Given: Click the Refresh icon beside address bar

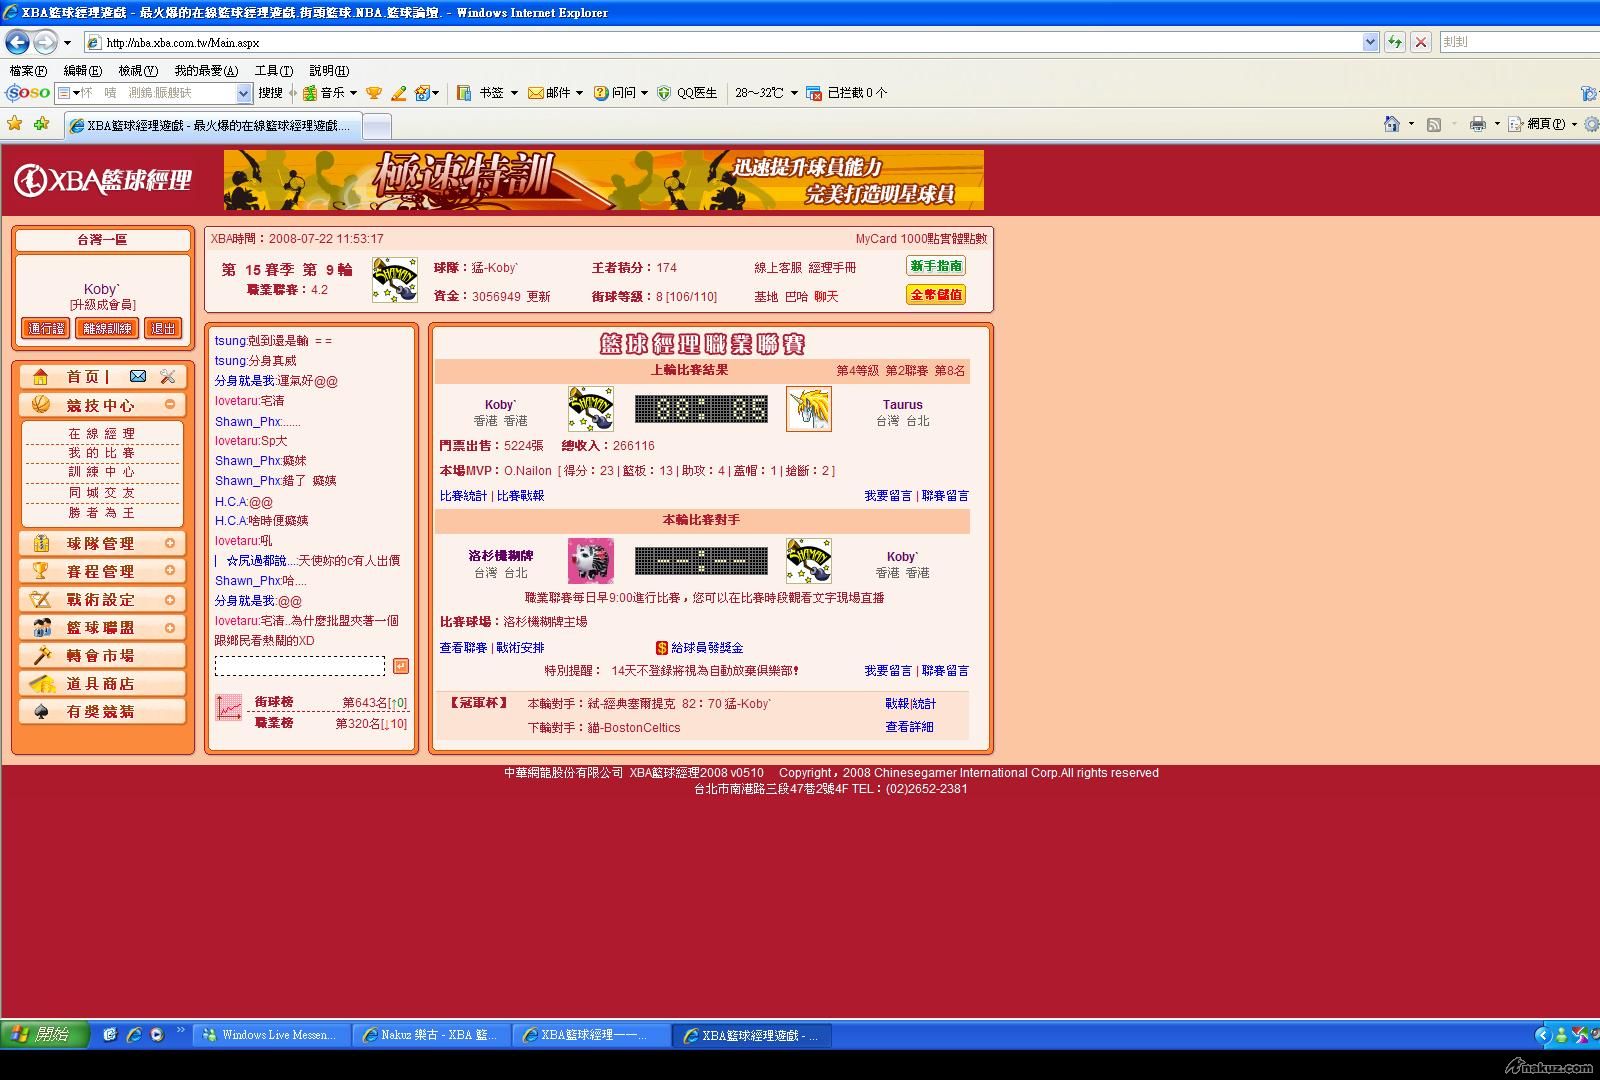Looking at the screenshot, I should coord(1394,42).
